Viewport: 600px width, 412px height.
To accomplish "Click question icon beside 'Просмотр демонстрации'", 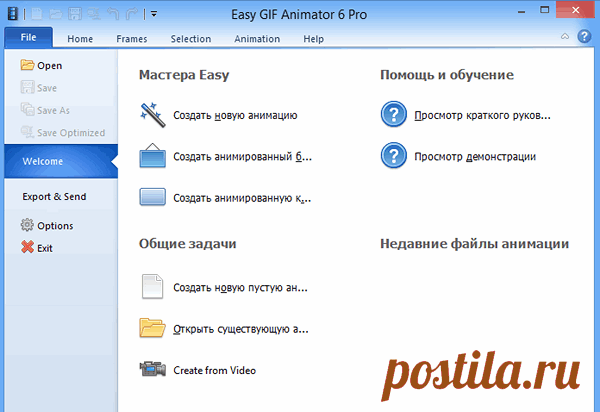I will (x=394, y=155).
